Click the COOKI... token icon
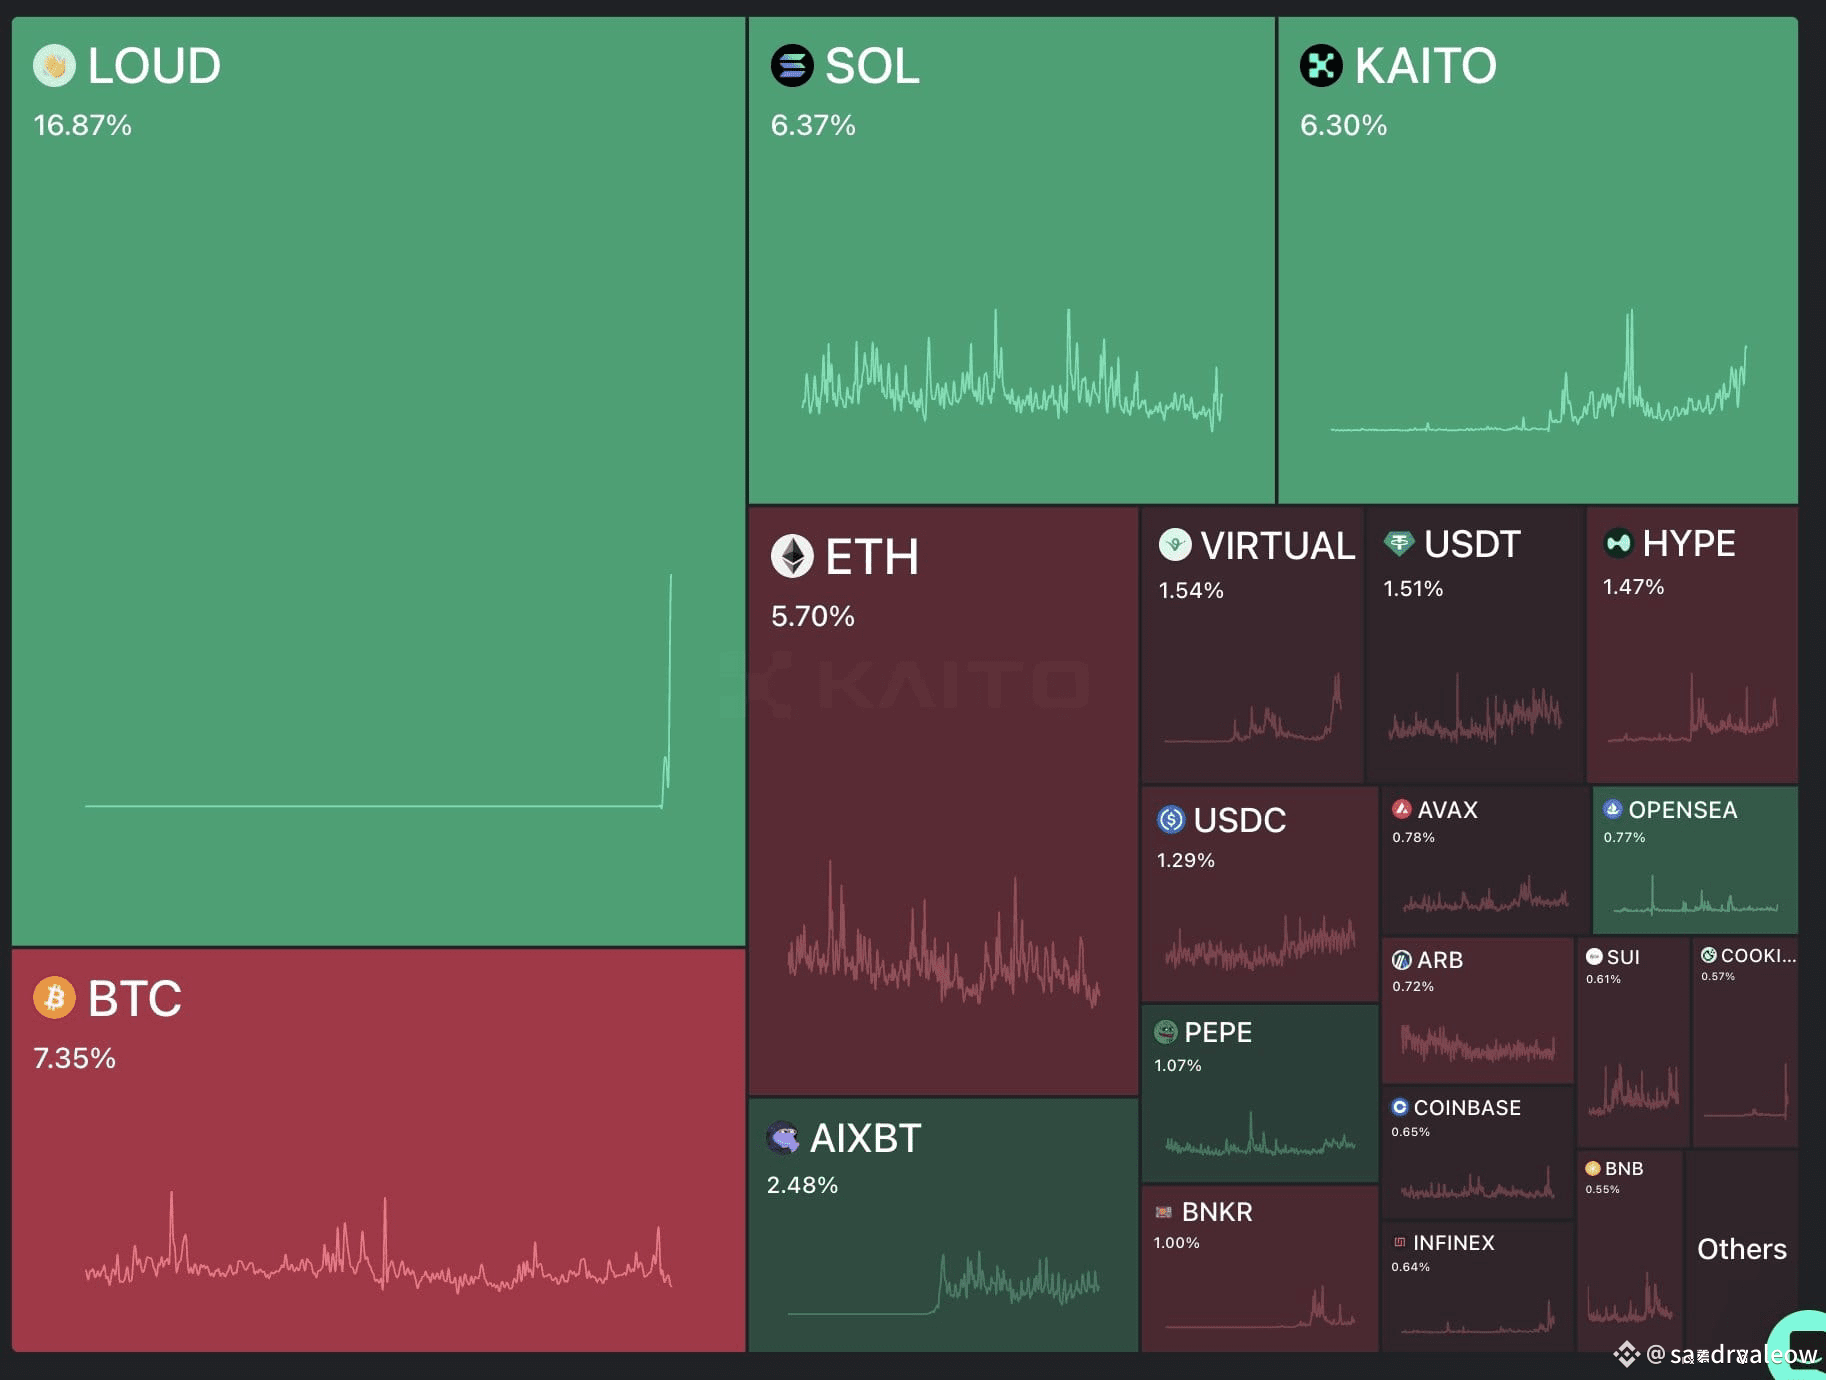Image resolution: width=1826 pixels, height=1380 pixels. tap(1709, 955)
